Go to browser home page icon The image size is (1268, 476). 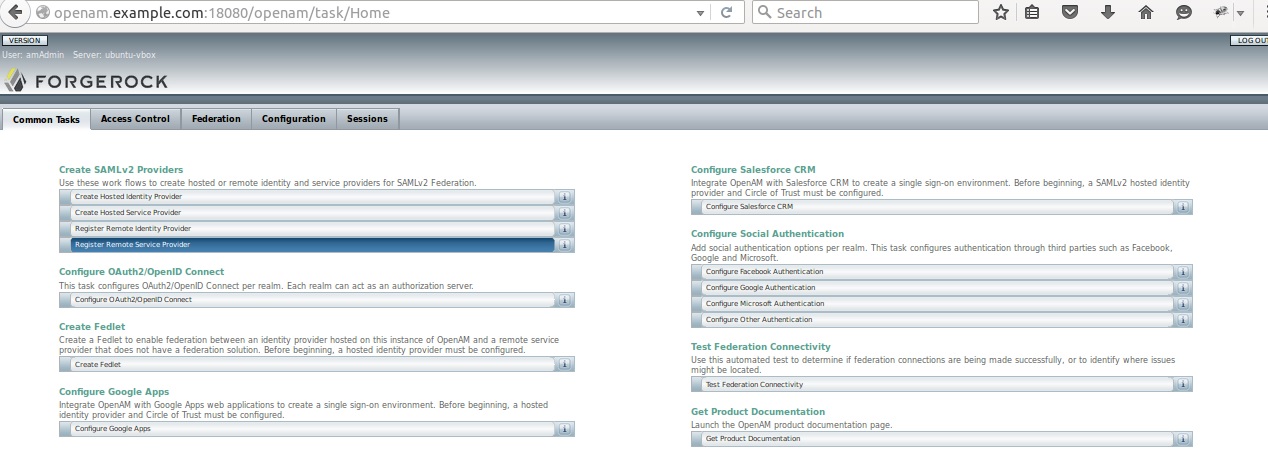[x=1146, y=13]
